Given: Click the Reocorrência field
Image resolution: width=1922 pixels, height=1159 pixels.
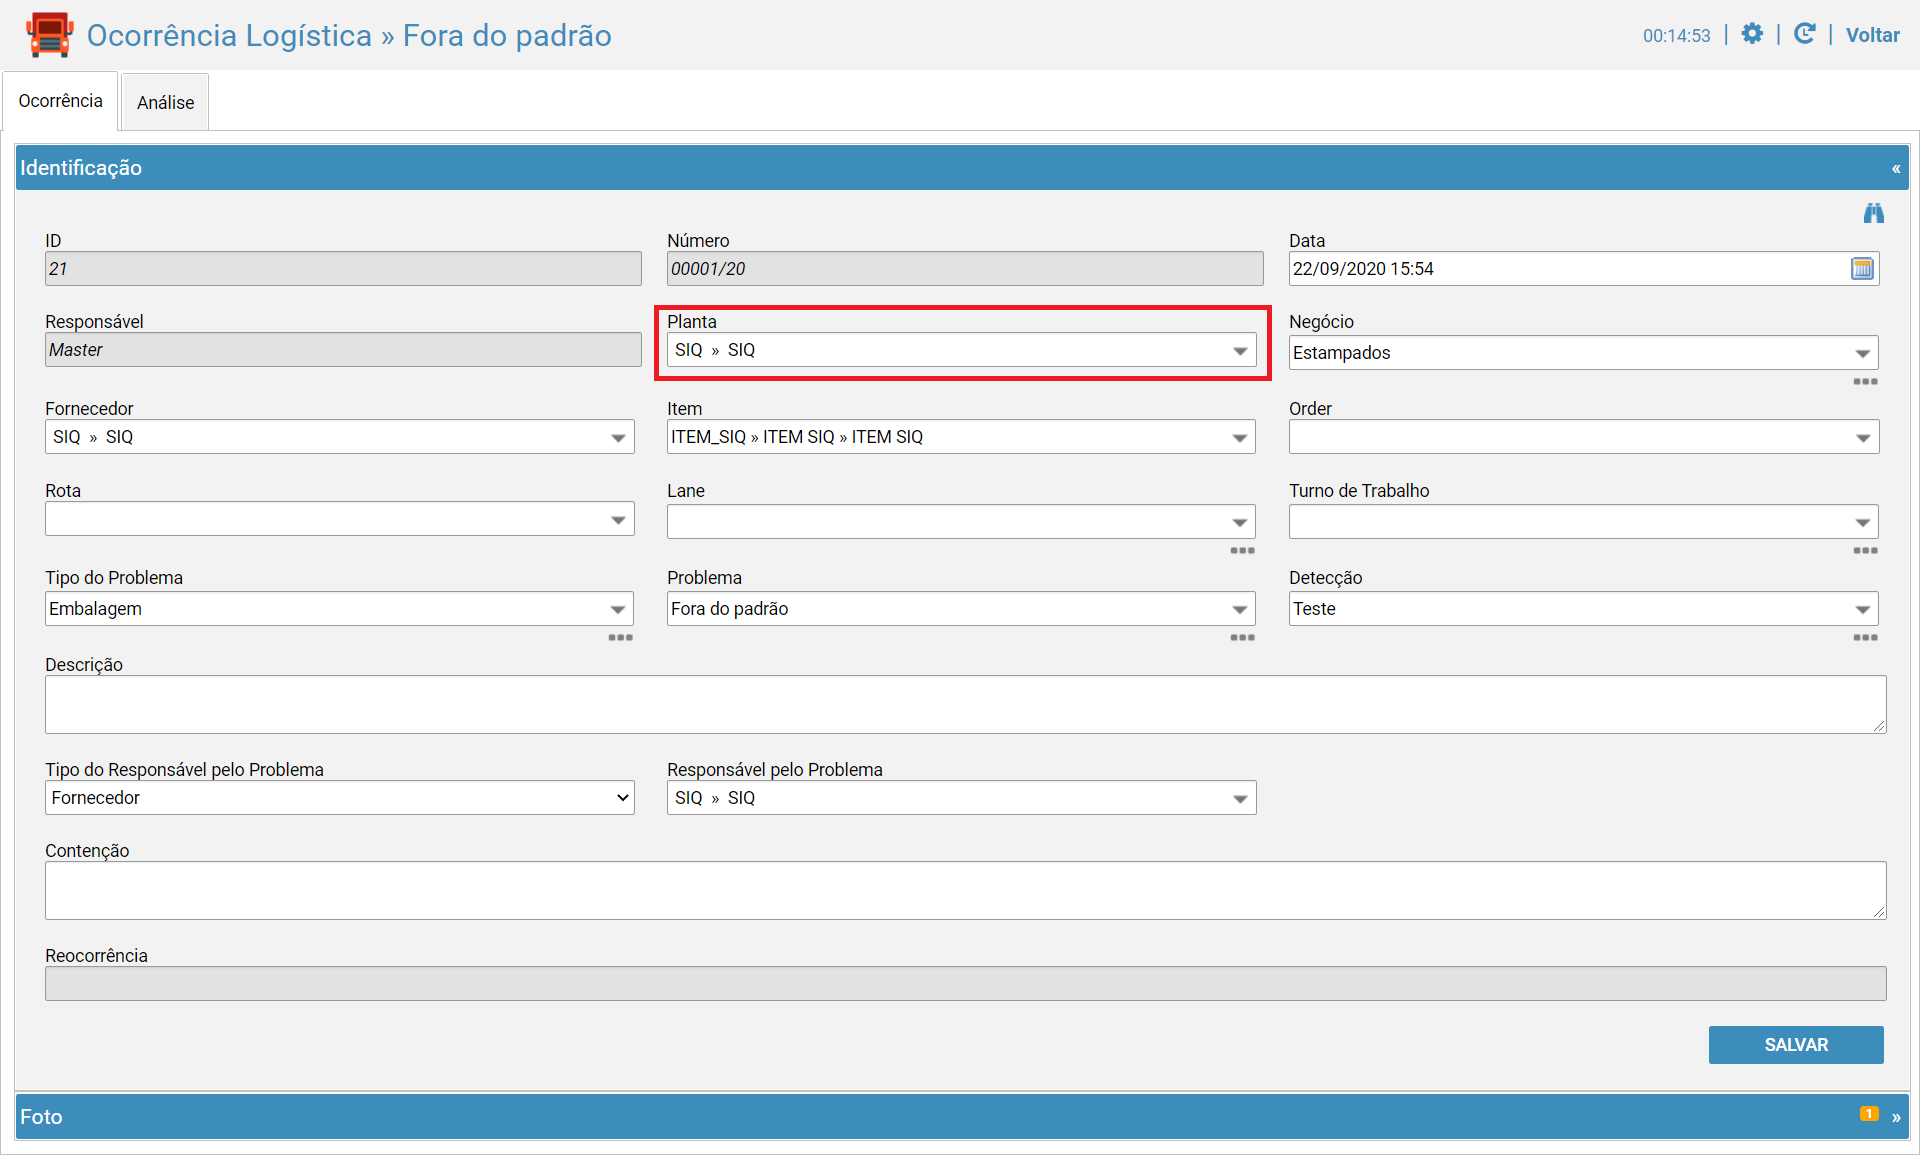Looking at the screenshot, I should [965, 984].
